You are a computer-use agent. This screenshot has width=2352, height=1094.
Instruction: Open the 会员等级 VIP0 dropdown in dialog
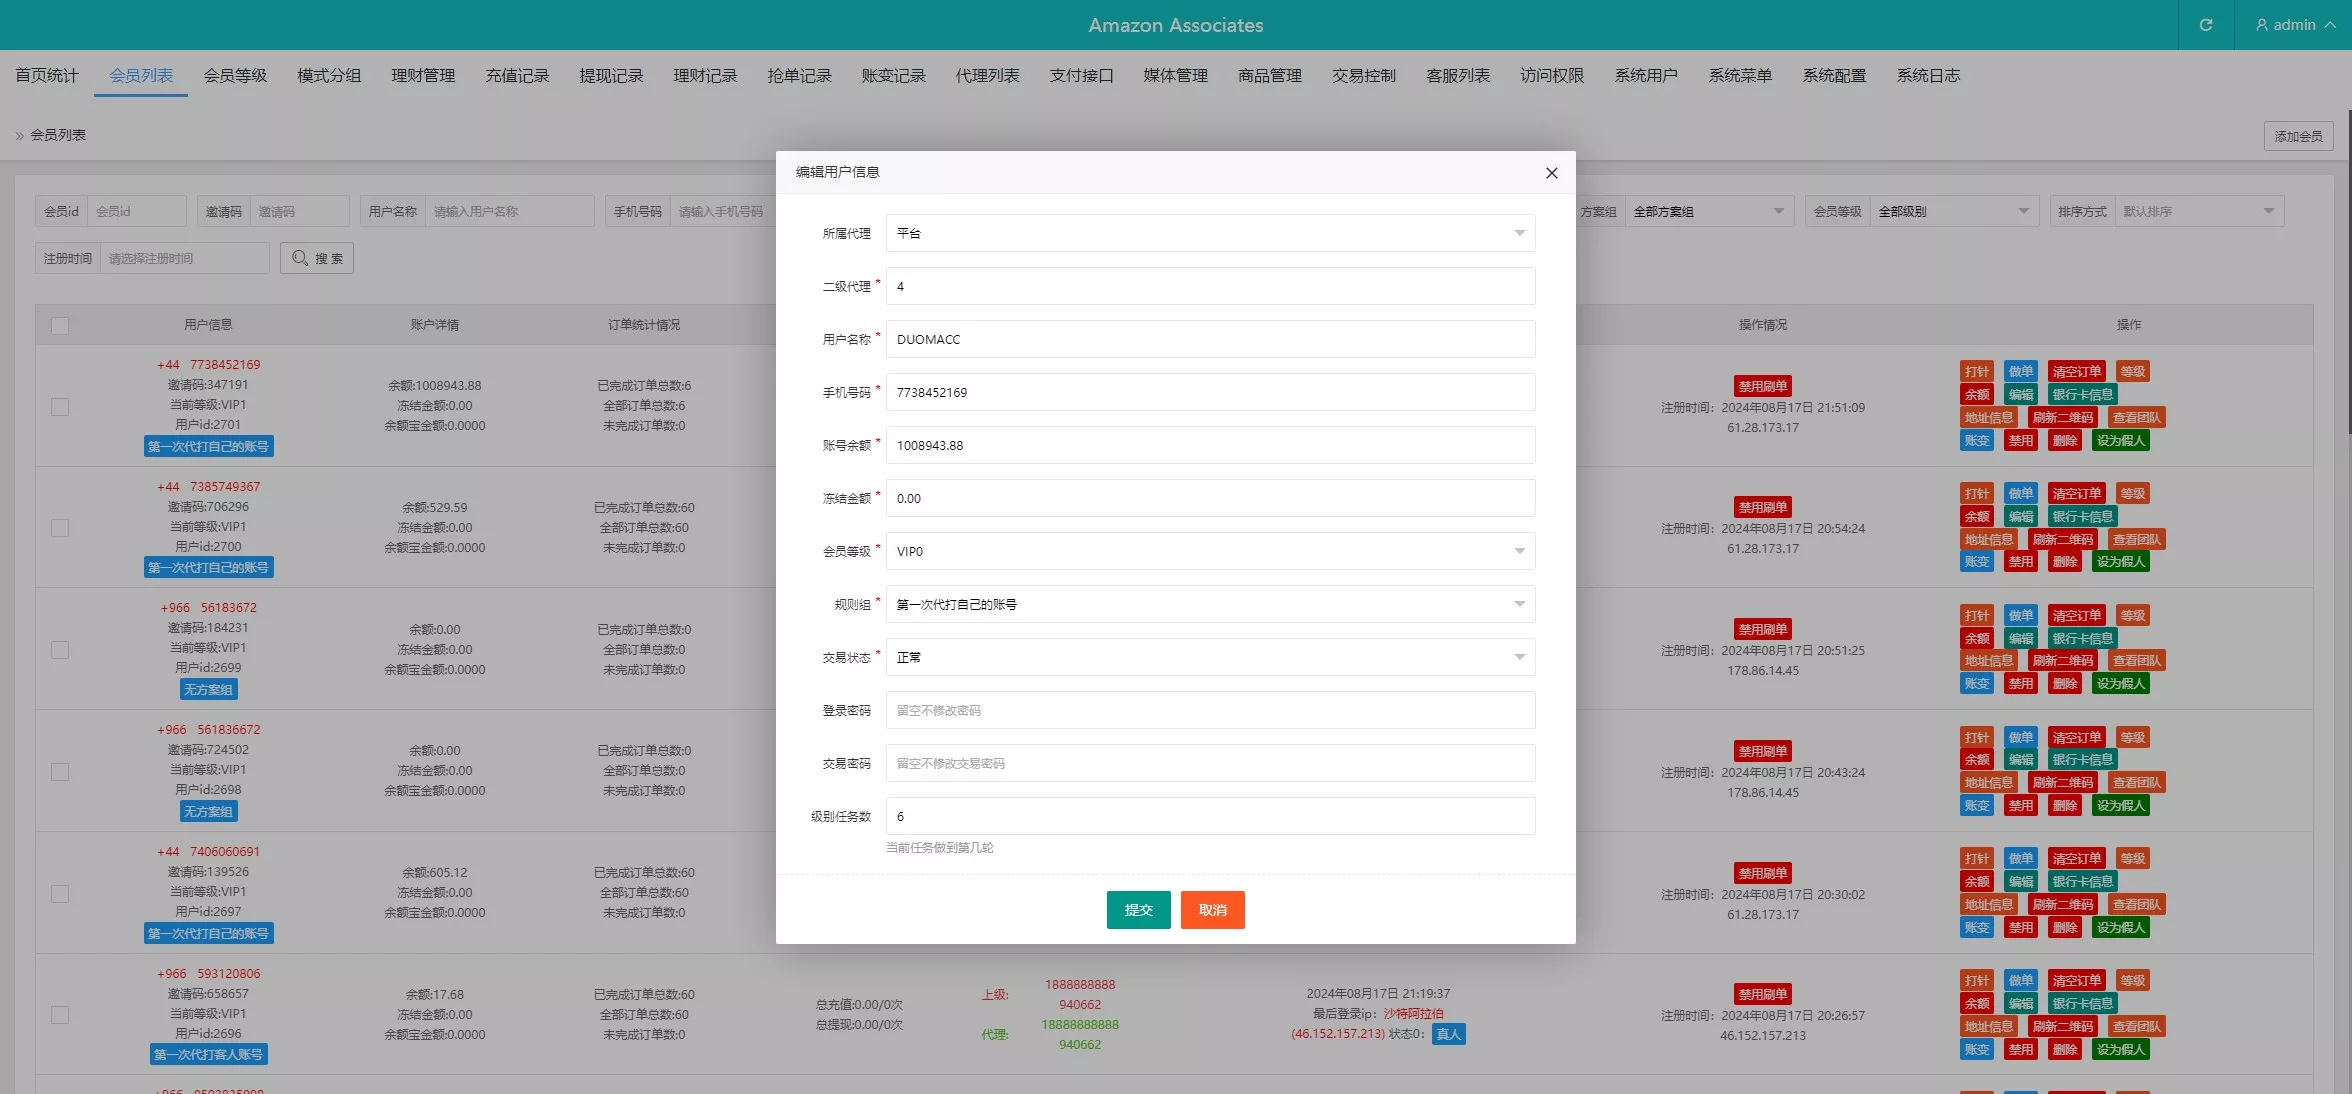(1210, 551)
